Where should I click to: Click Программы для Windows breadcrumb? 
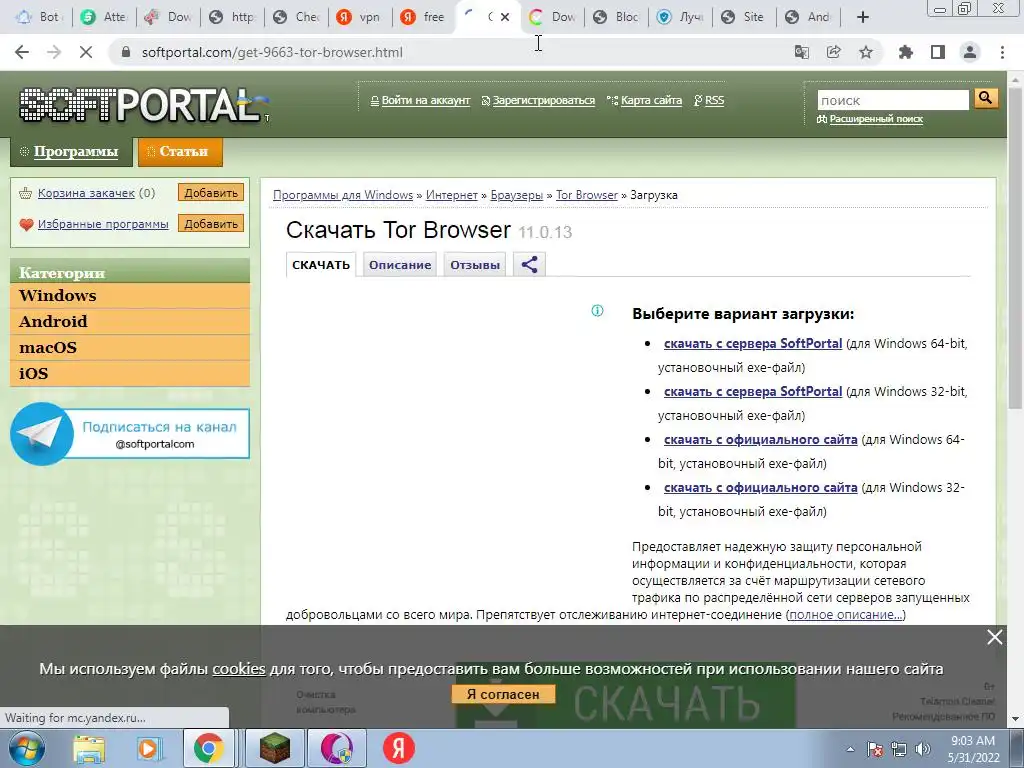[343, 195]
